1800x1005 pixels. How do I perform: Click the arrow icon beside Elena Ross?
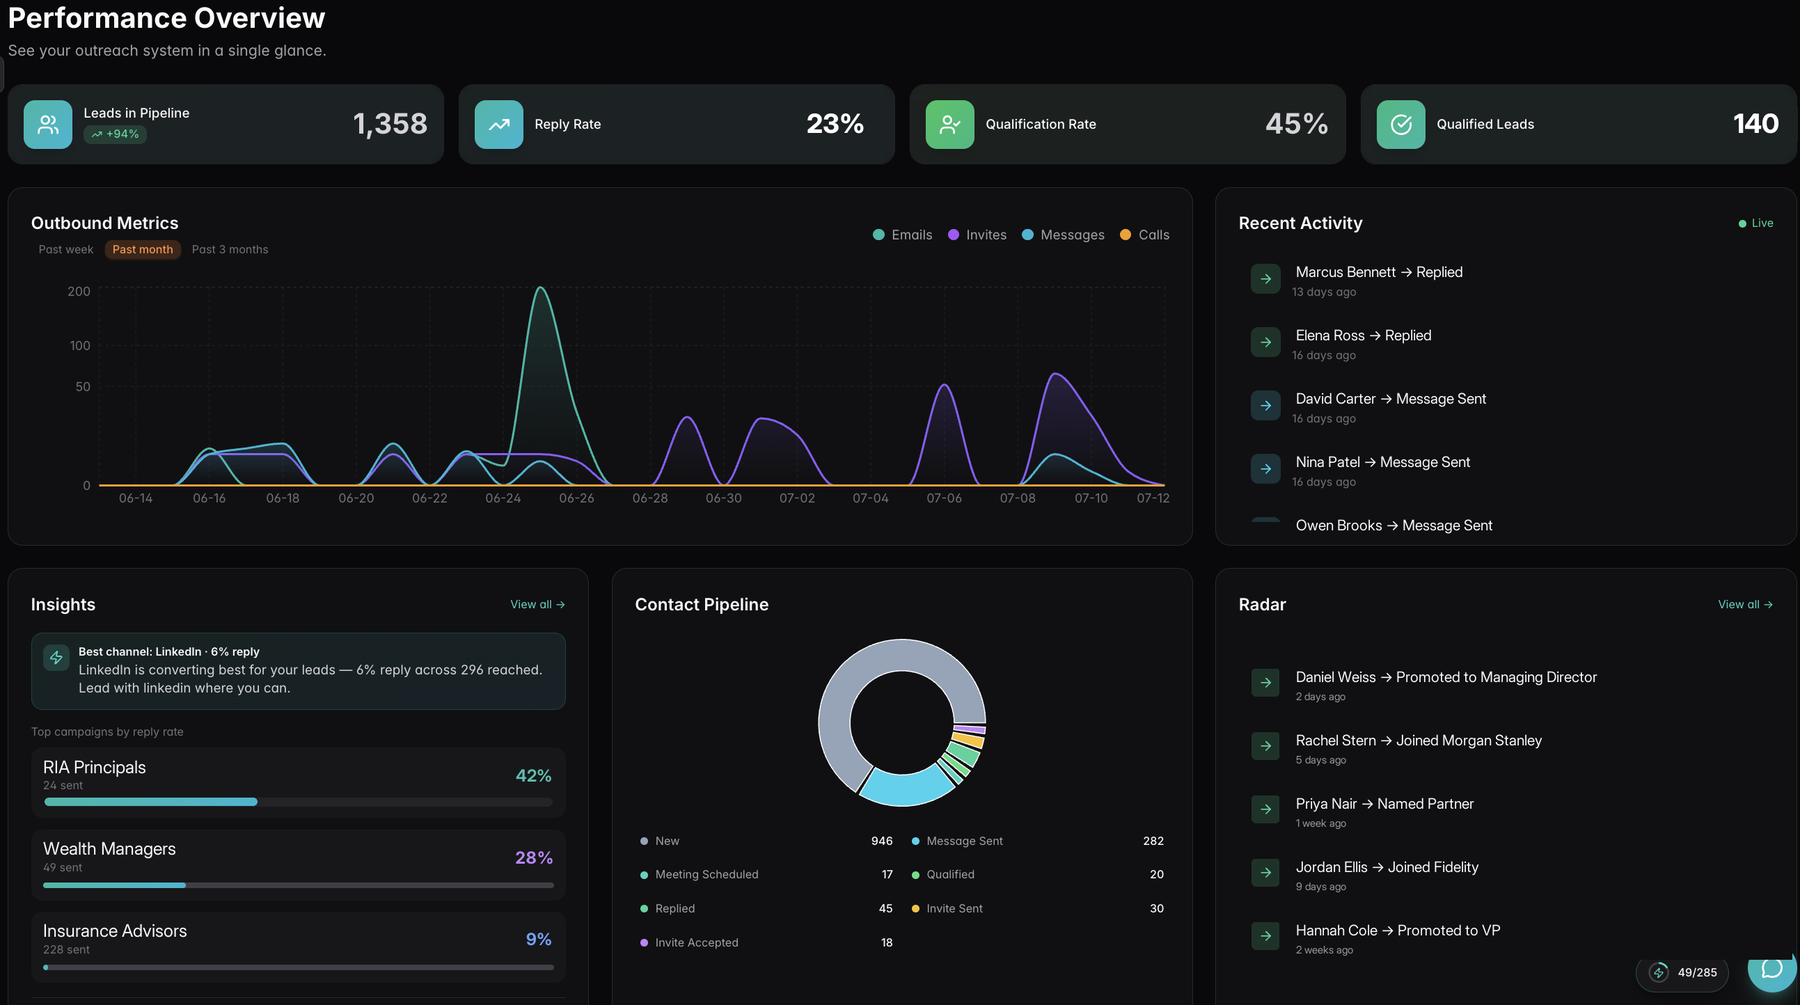click(x=1266, y=342)
